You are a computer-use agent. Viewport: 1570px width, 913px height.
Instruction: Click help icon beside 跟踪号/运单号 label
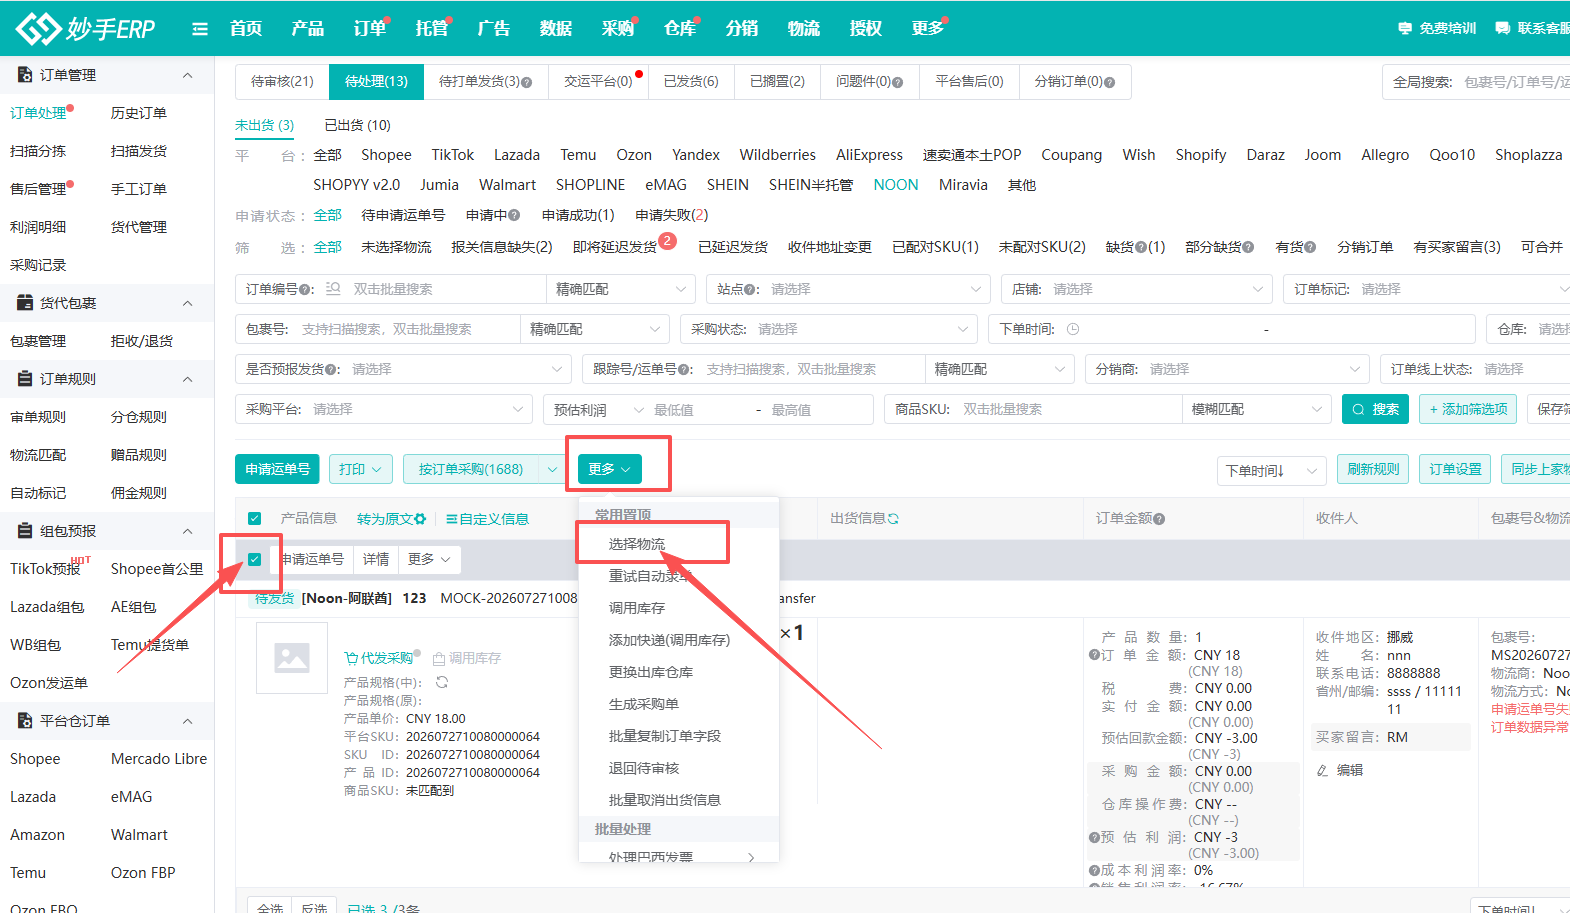(x=686, y=369)
